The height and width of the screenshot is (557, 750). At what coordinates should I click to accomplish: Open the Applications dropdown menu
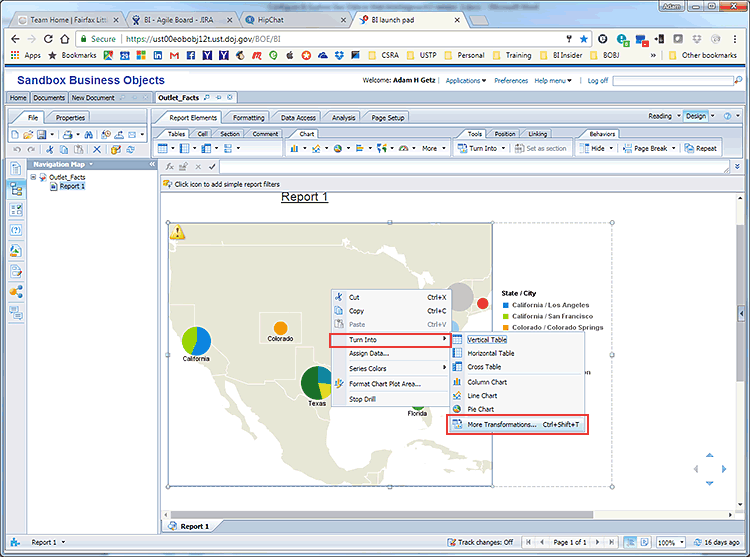(x=465, y=80)
